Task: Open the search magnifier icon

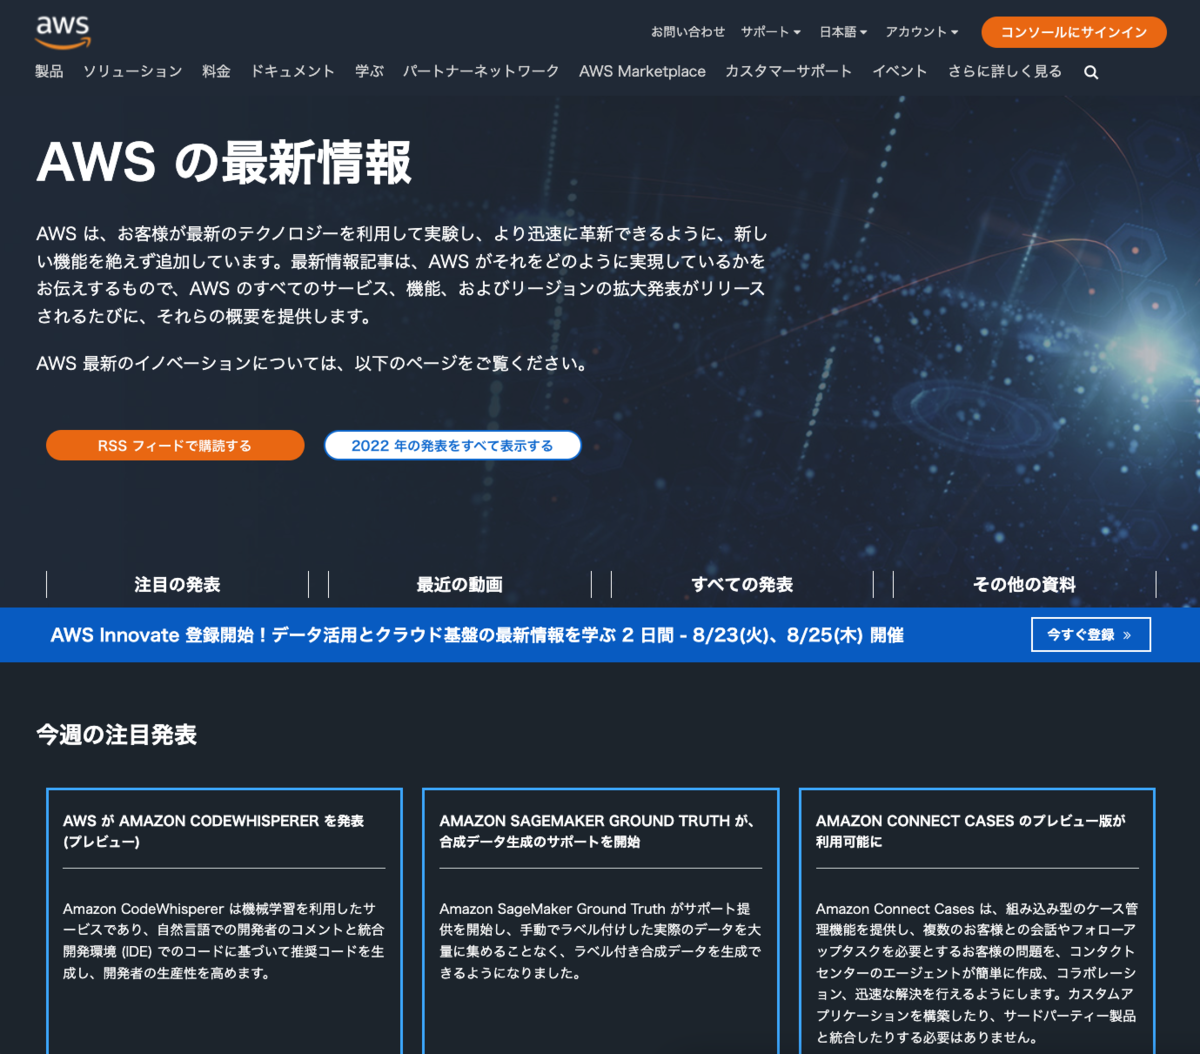Action: (x=1091, y=72)
